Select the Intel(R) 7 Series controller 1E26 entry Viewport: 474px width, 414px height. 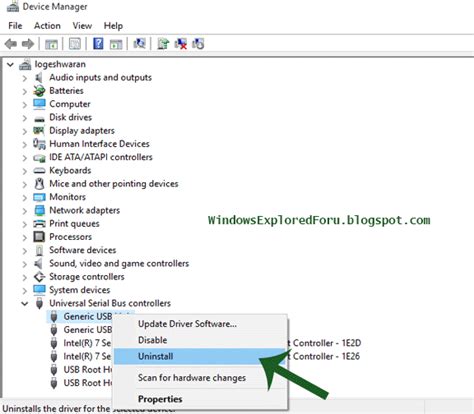coord(87,356)
